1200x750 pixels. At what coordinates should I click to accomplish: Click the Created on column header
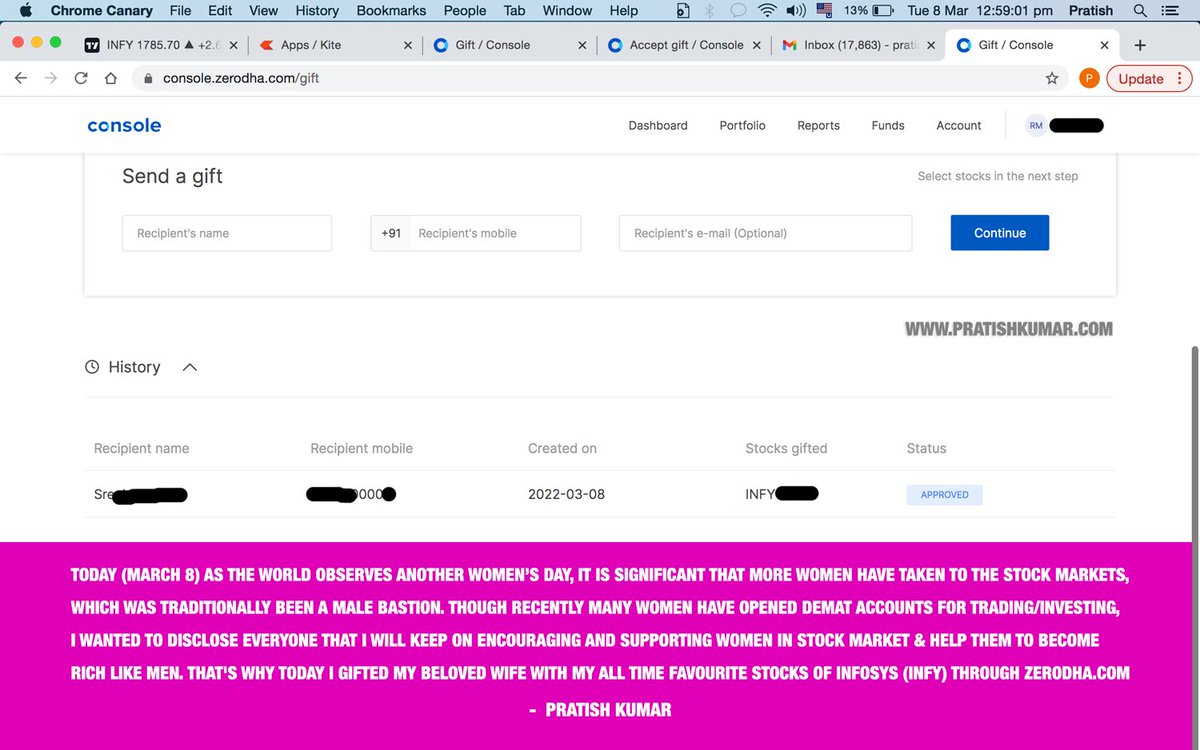pos(562,448)
